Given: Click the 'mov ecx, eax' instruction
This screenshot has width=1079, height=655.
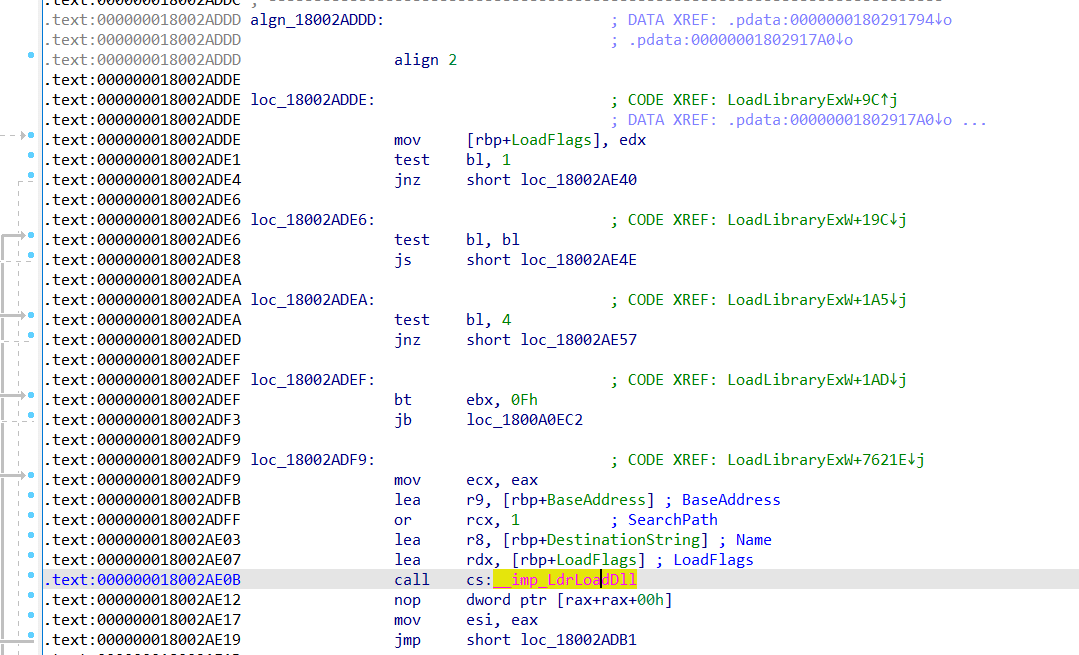Looking at the screenshot, I should coord(466,479).
